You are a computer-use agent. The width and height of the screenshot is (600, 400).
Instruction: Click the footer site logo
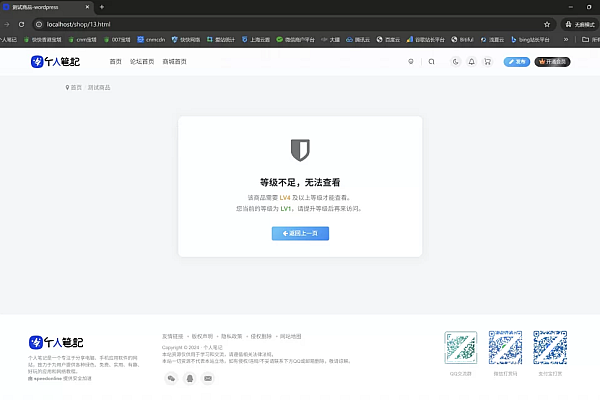(x=56, y=342)
